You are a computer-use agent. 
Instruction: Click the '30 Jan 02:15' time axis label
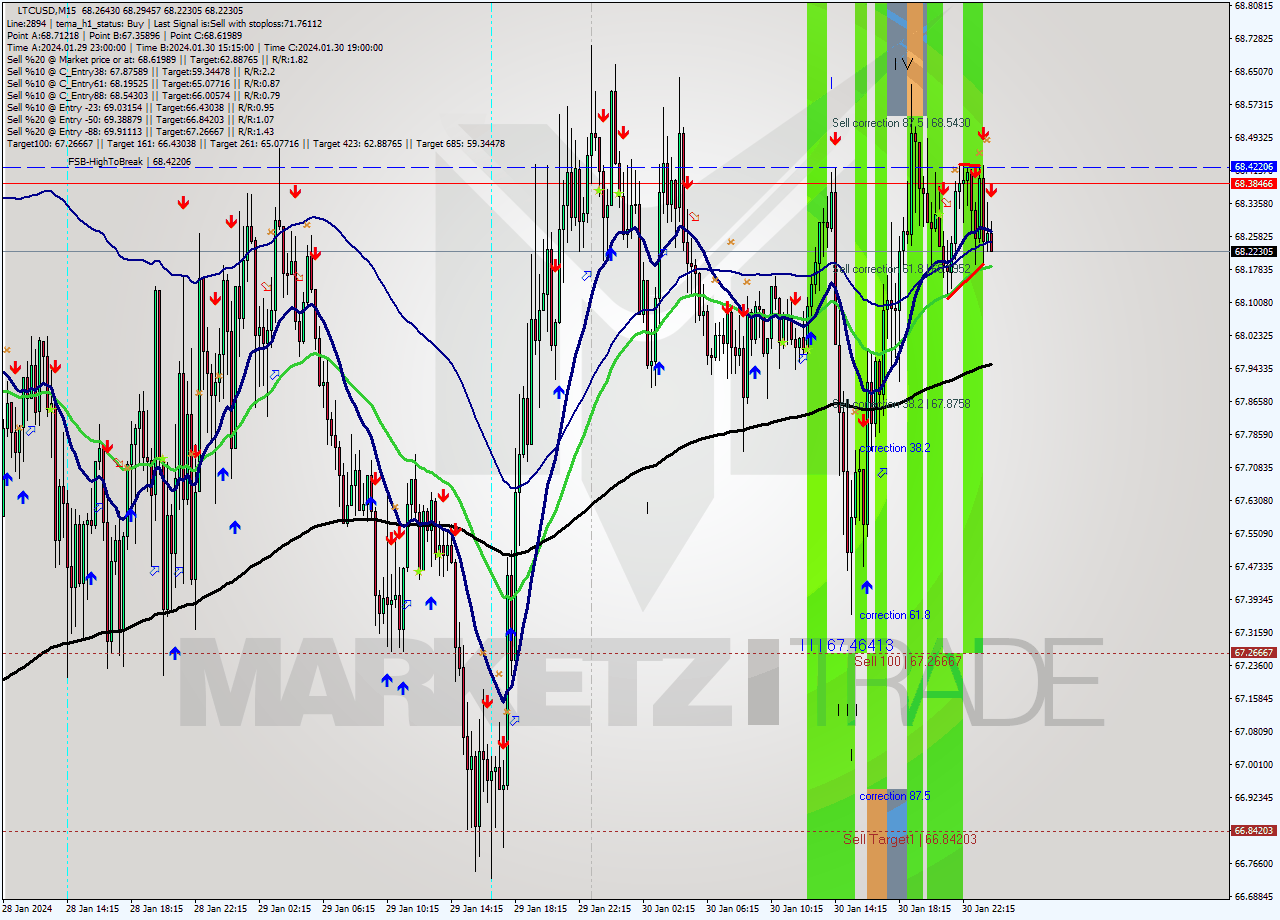coord(669,909)
